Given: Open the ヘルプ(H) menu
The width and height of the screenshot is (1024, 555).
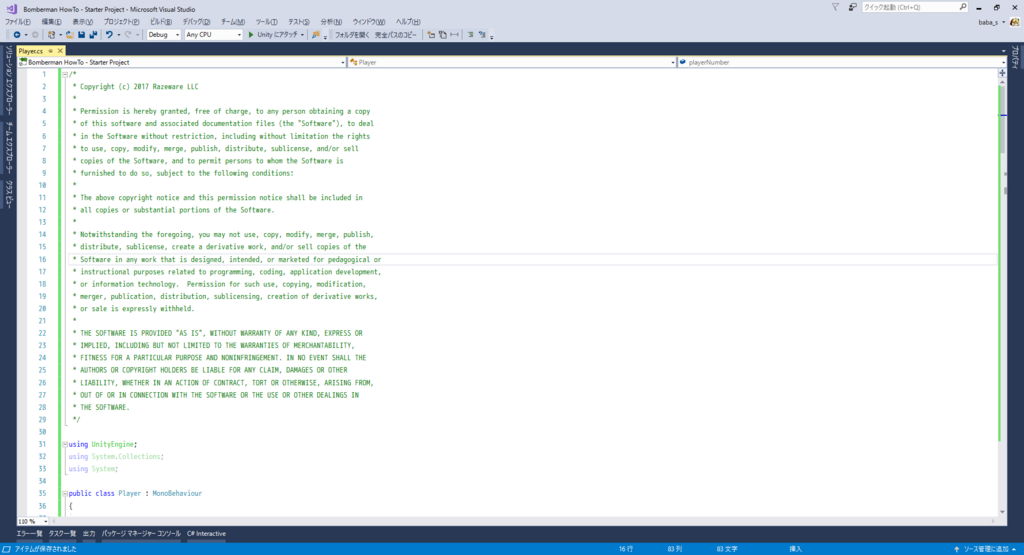Looking at the screenshot, I should (x=408, y=22).
